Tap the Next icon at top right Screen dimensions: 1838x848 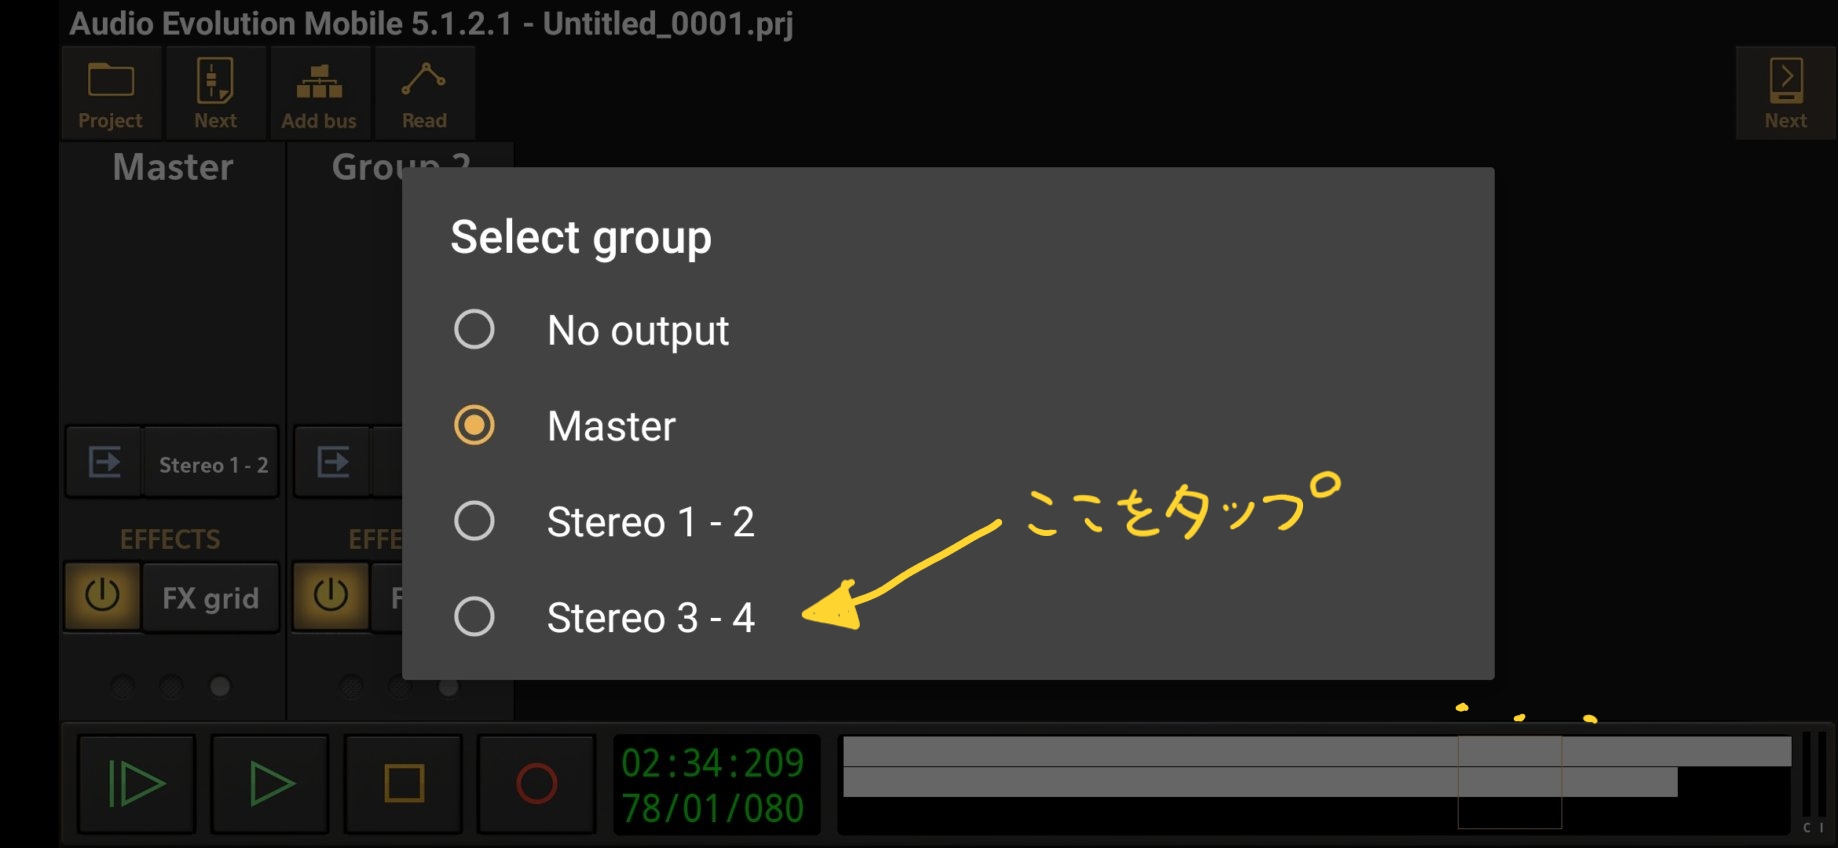coord(1785,93)
